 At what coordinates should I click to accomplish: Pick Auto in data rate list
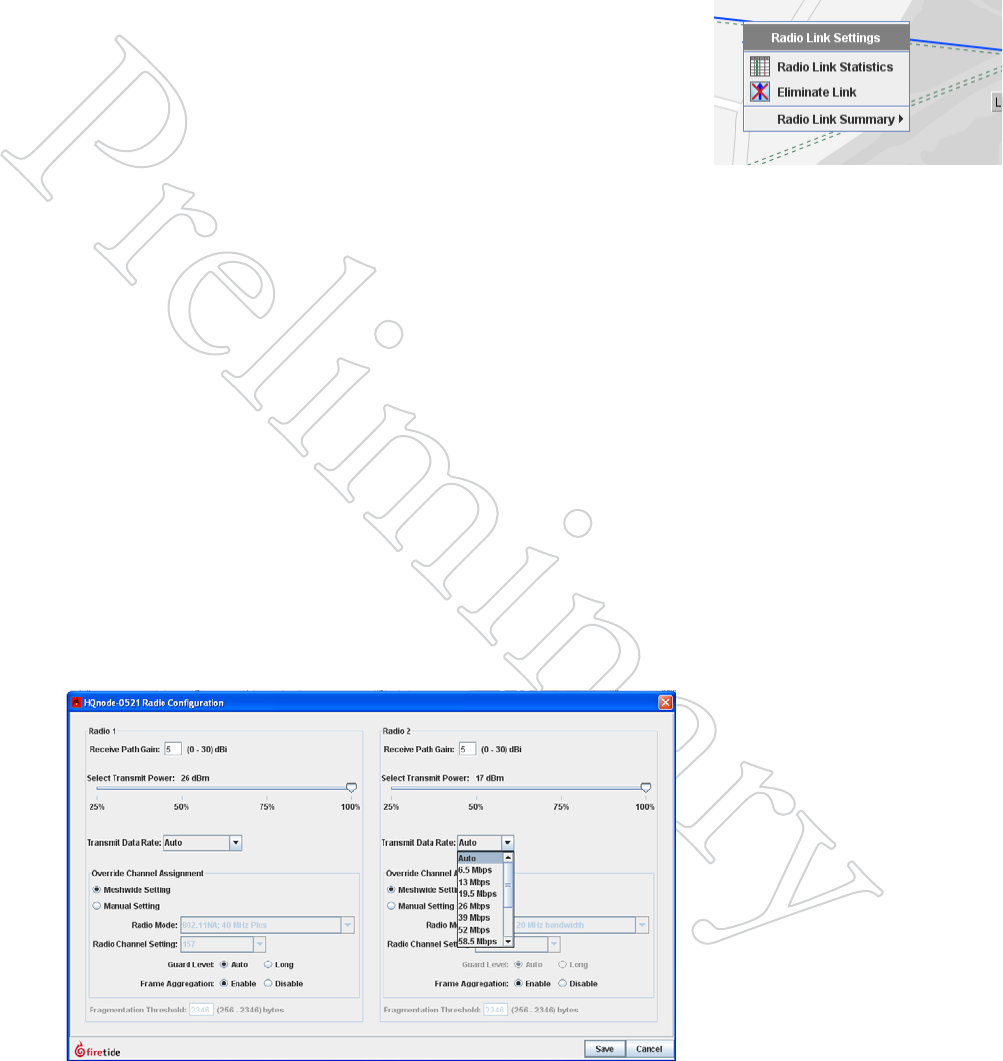[x=481, y=858]
